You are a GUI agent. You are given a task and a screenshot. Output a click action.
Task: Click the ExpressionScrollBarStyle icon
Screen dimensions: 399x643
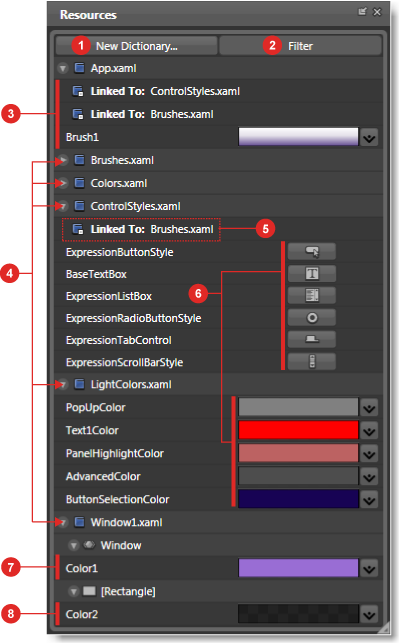point(312,362)
